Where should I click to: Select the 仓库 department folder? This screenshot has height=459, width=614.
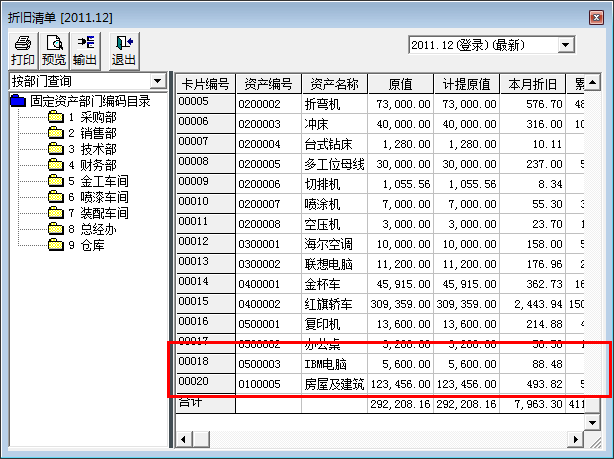(x=76, y=245)
